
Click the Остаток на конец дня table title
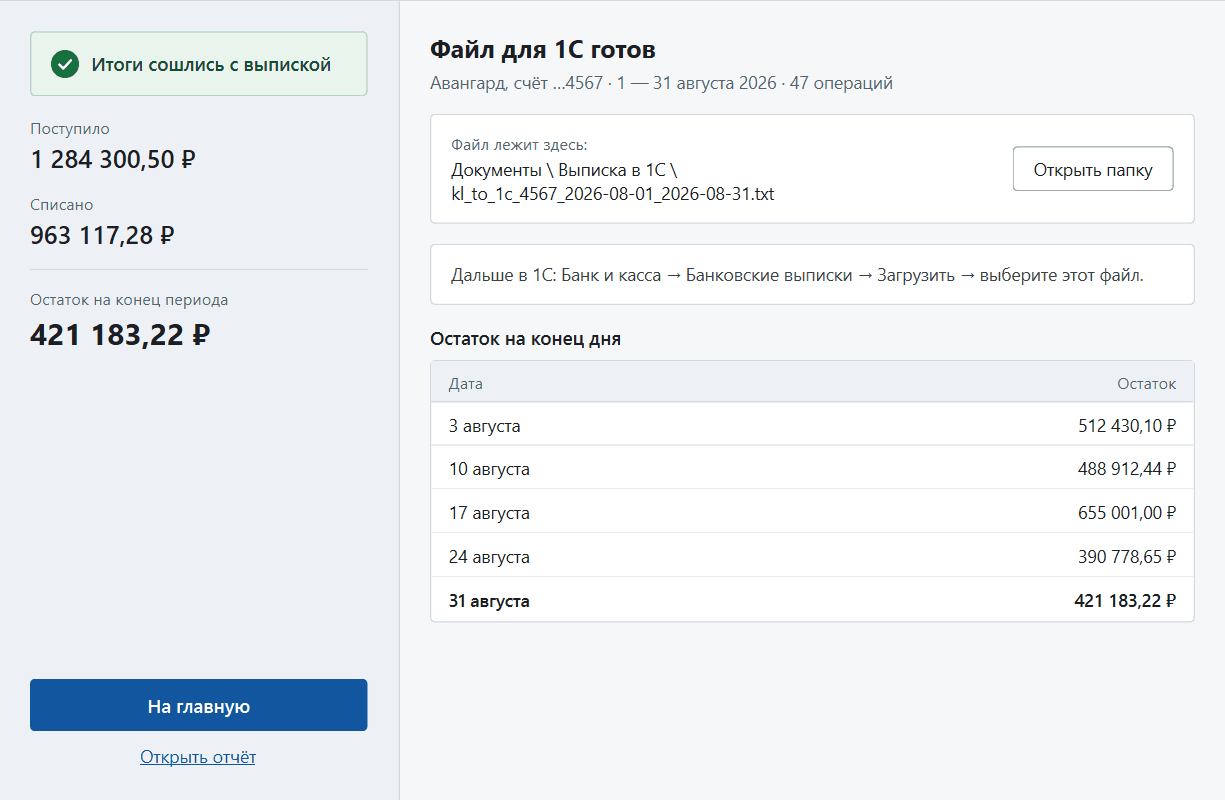[525, 339]
